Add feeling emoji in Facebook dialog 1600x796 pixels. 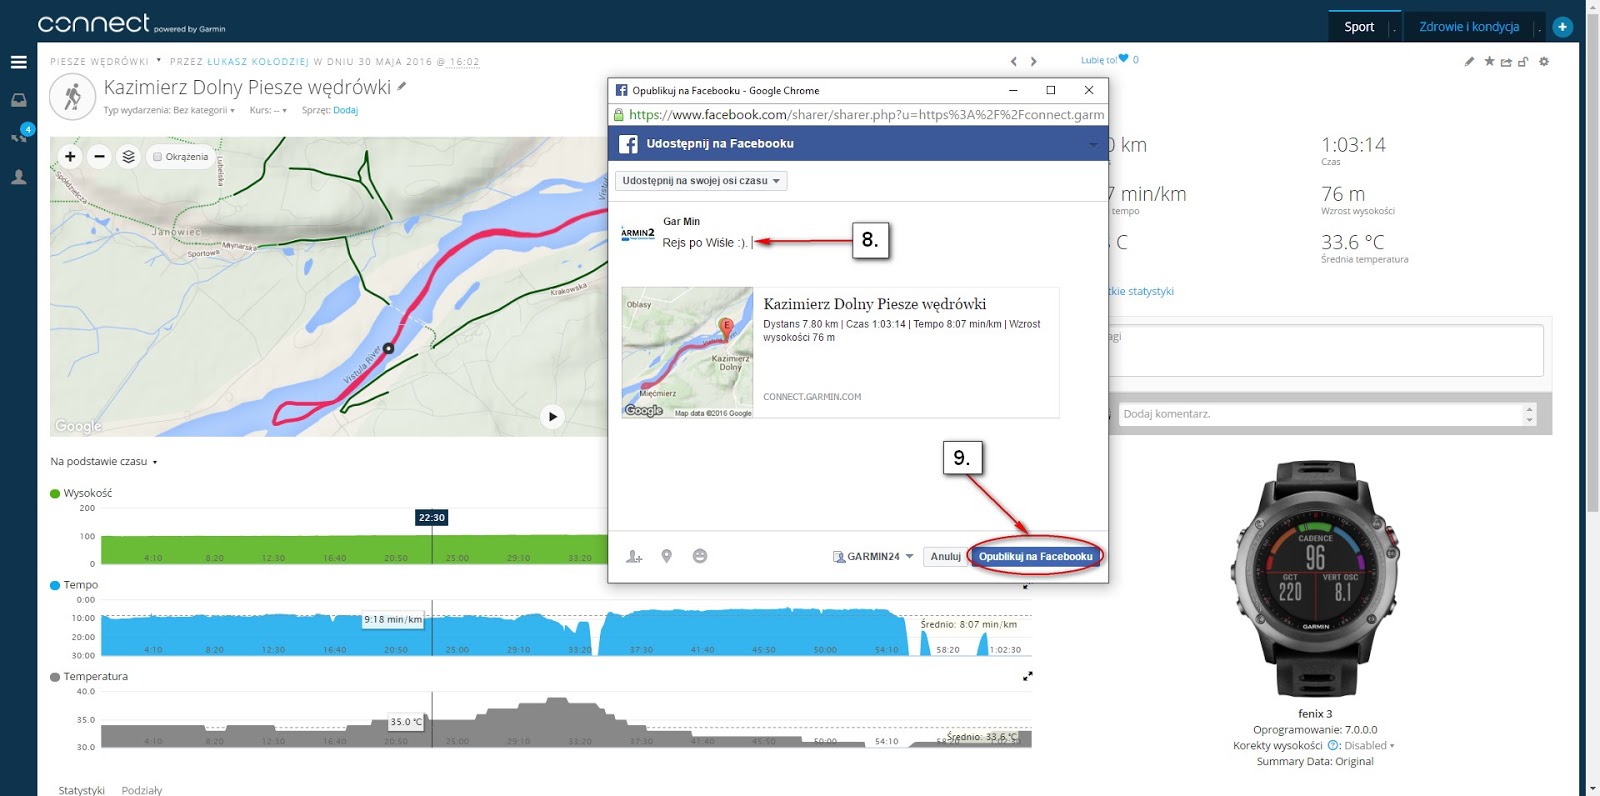(x=700, y=556)
